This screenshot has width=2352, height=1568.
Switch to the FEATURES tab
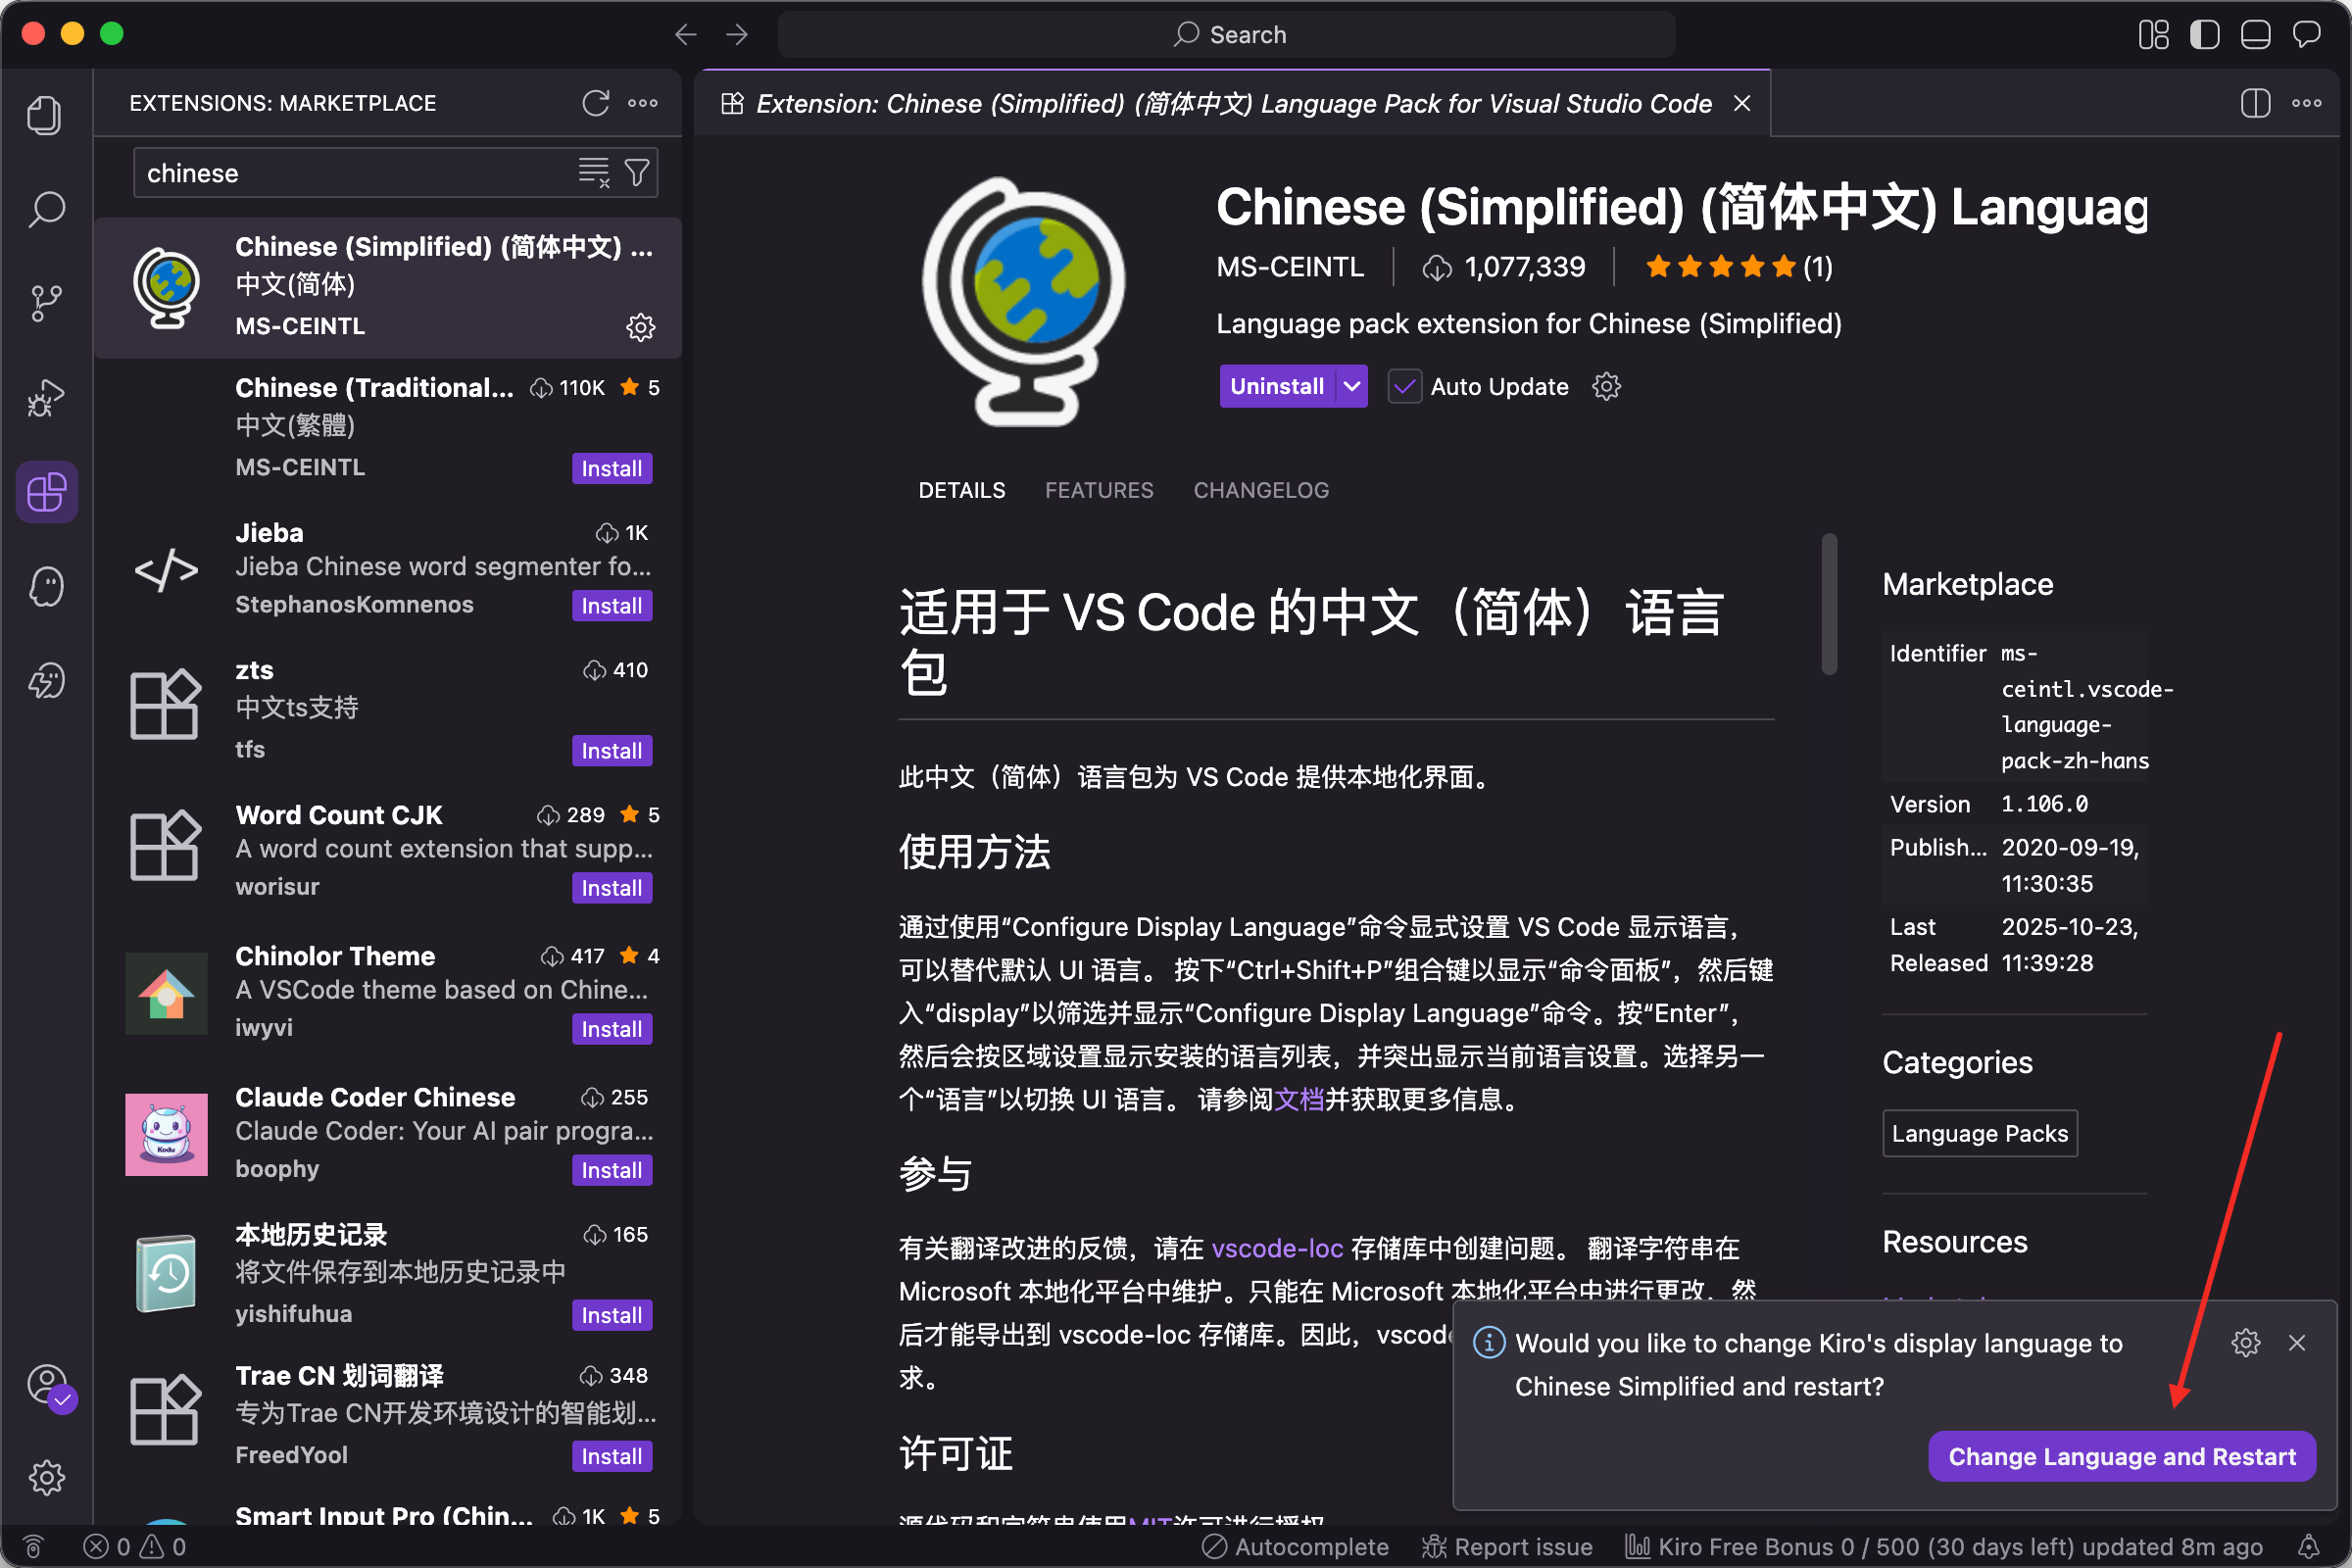pyautogui.click(x=1098, y=490)
